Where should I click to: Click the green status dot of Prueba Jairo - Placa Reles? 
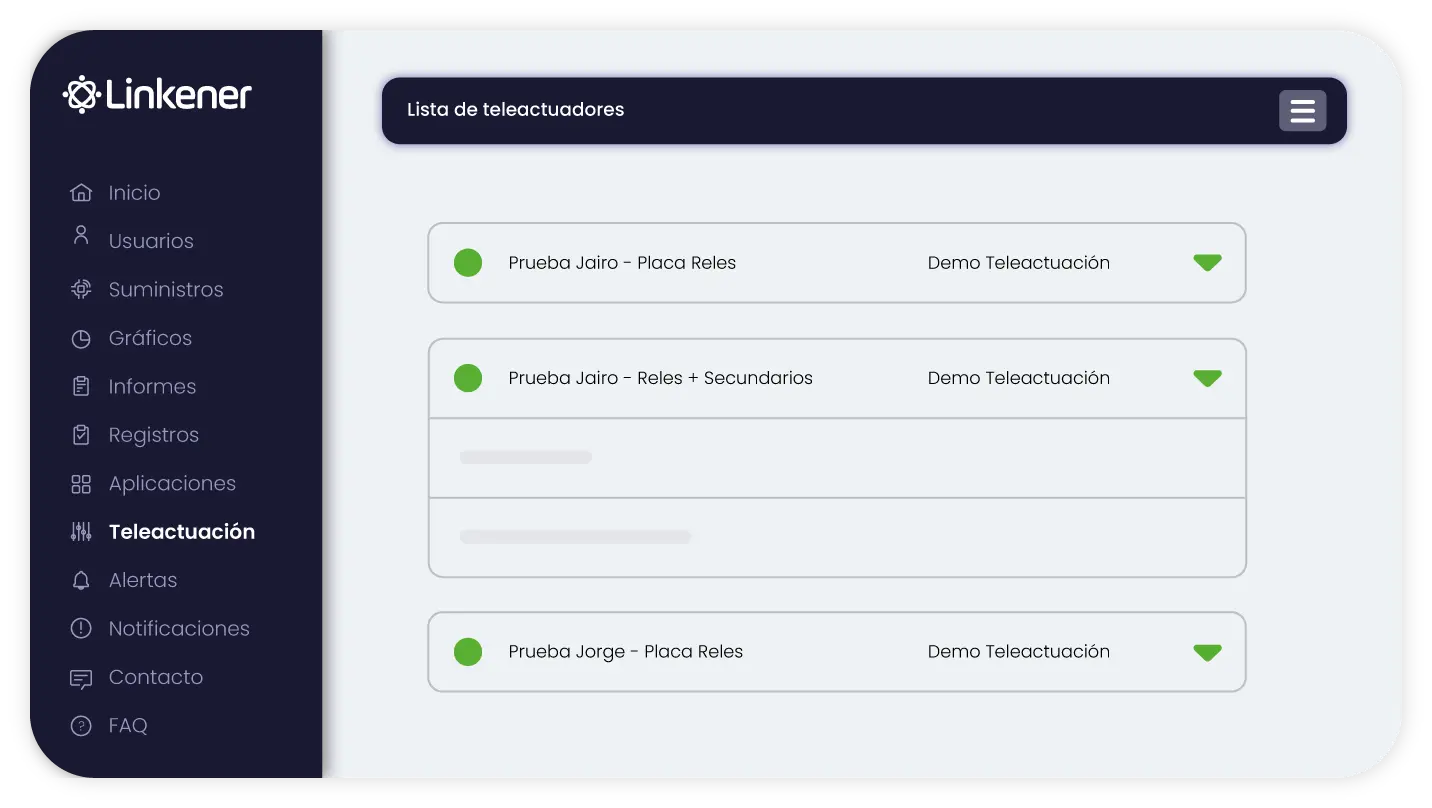[x=468, y=263]
